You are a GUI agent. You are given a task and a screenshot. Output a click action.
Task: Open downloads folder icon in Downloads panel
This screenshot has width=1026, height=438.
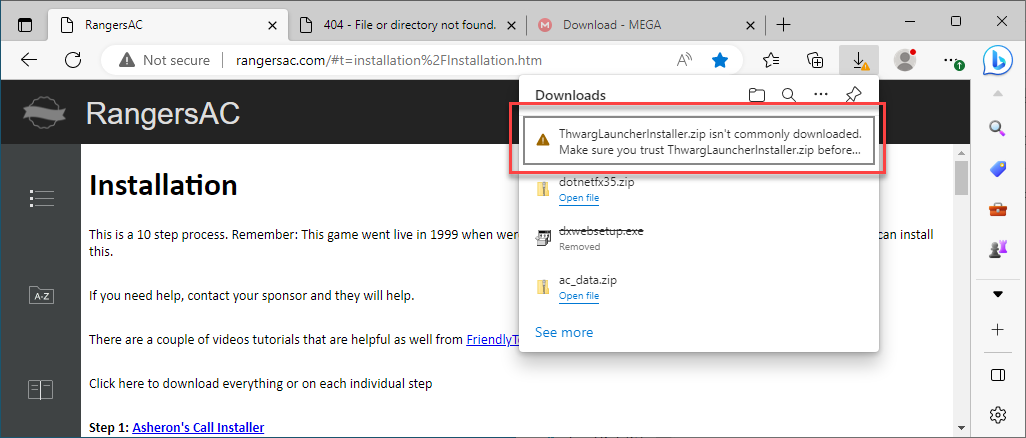click(x=757, y=95)
